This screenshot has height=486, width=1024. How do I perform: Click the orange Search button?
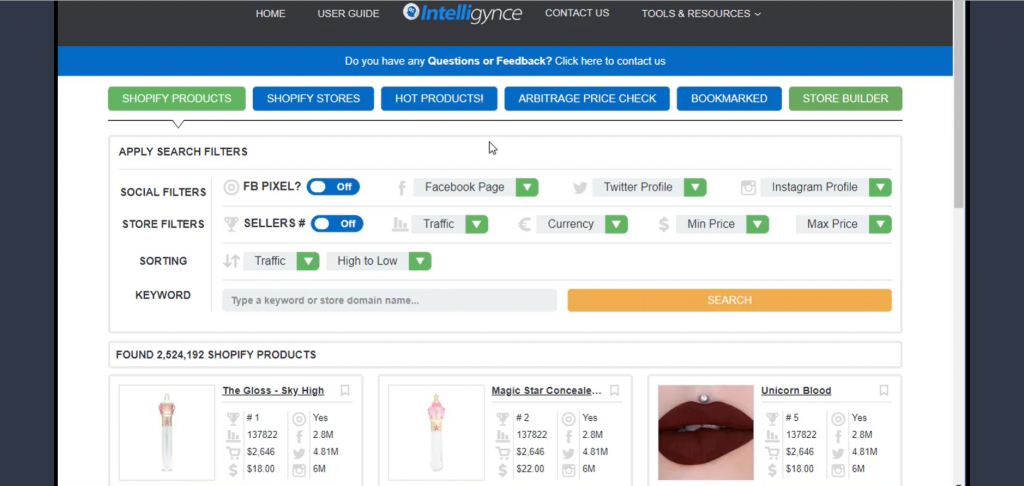[x=729, y=300]
